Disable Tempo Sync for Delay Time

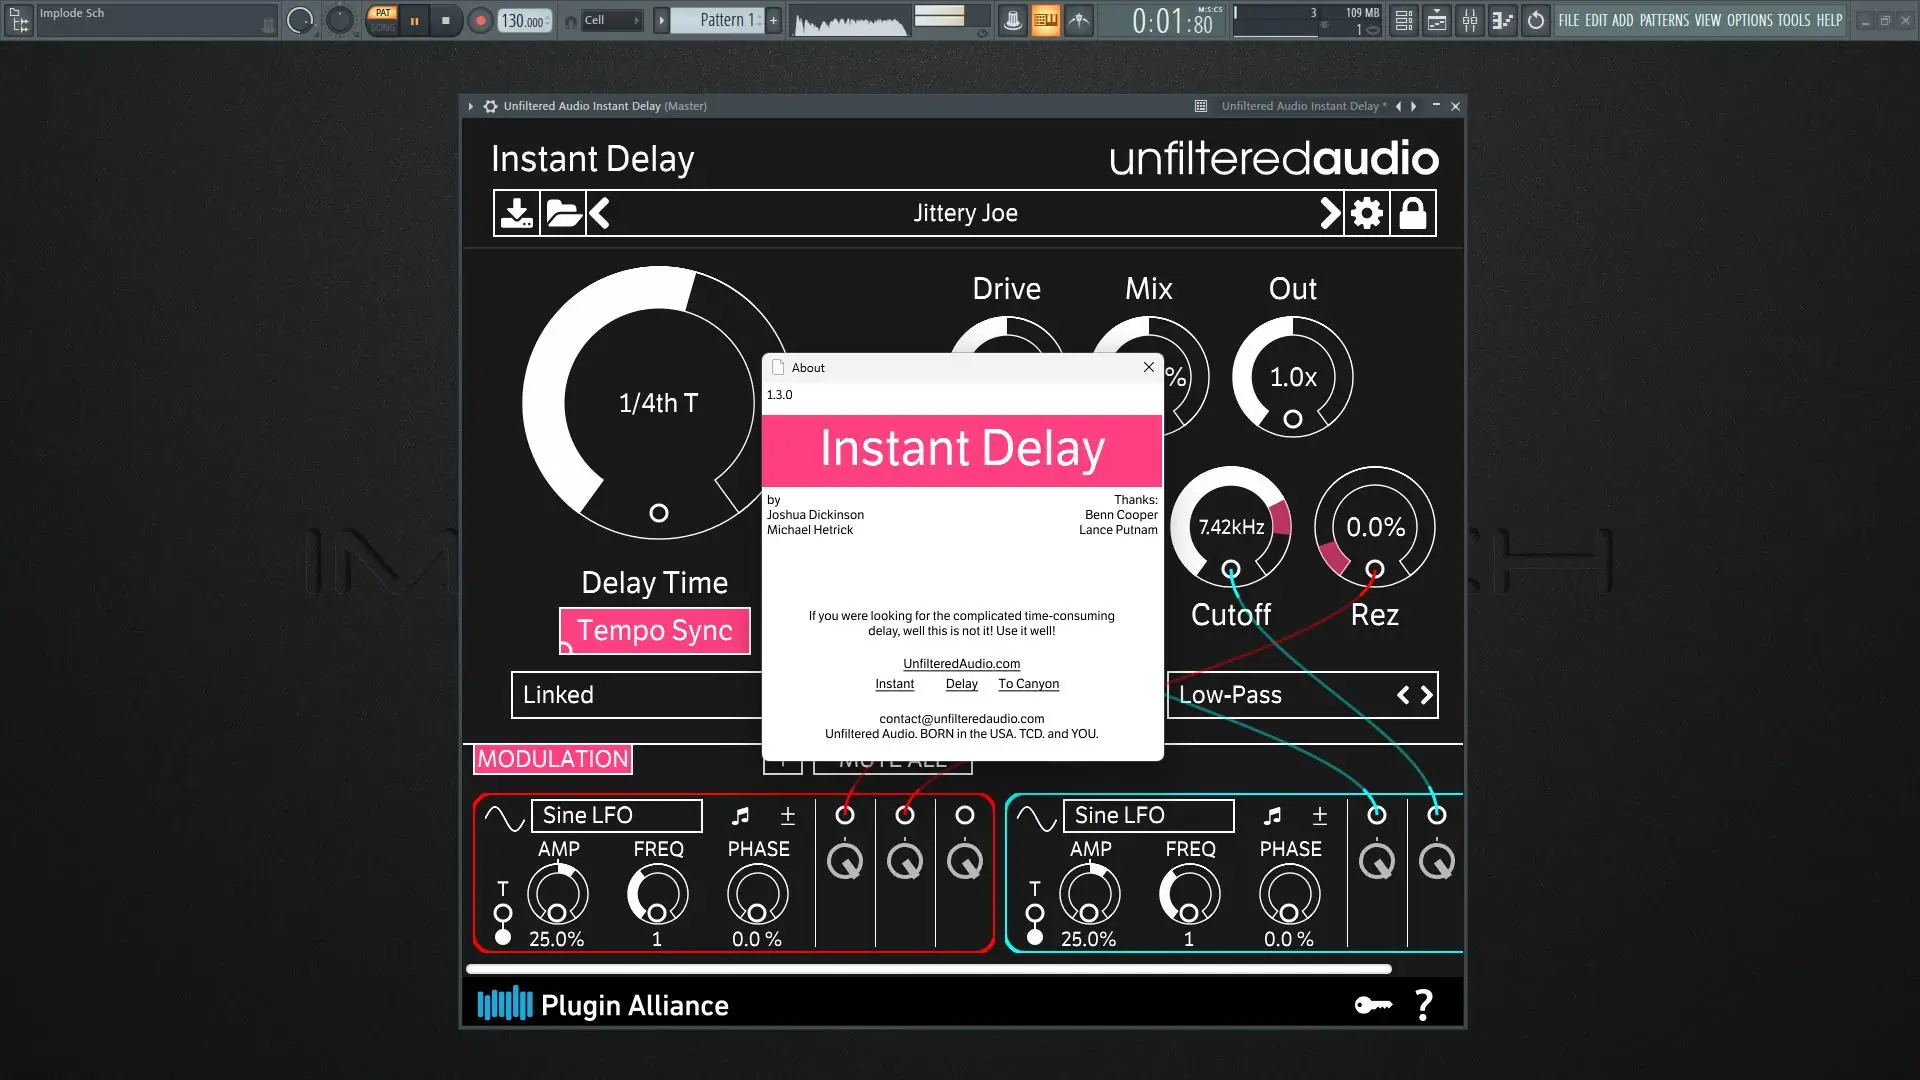654,630
